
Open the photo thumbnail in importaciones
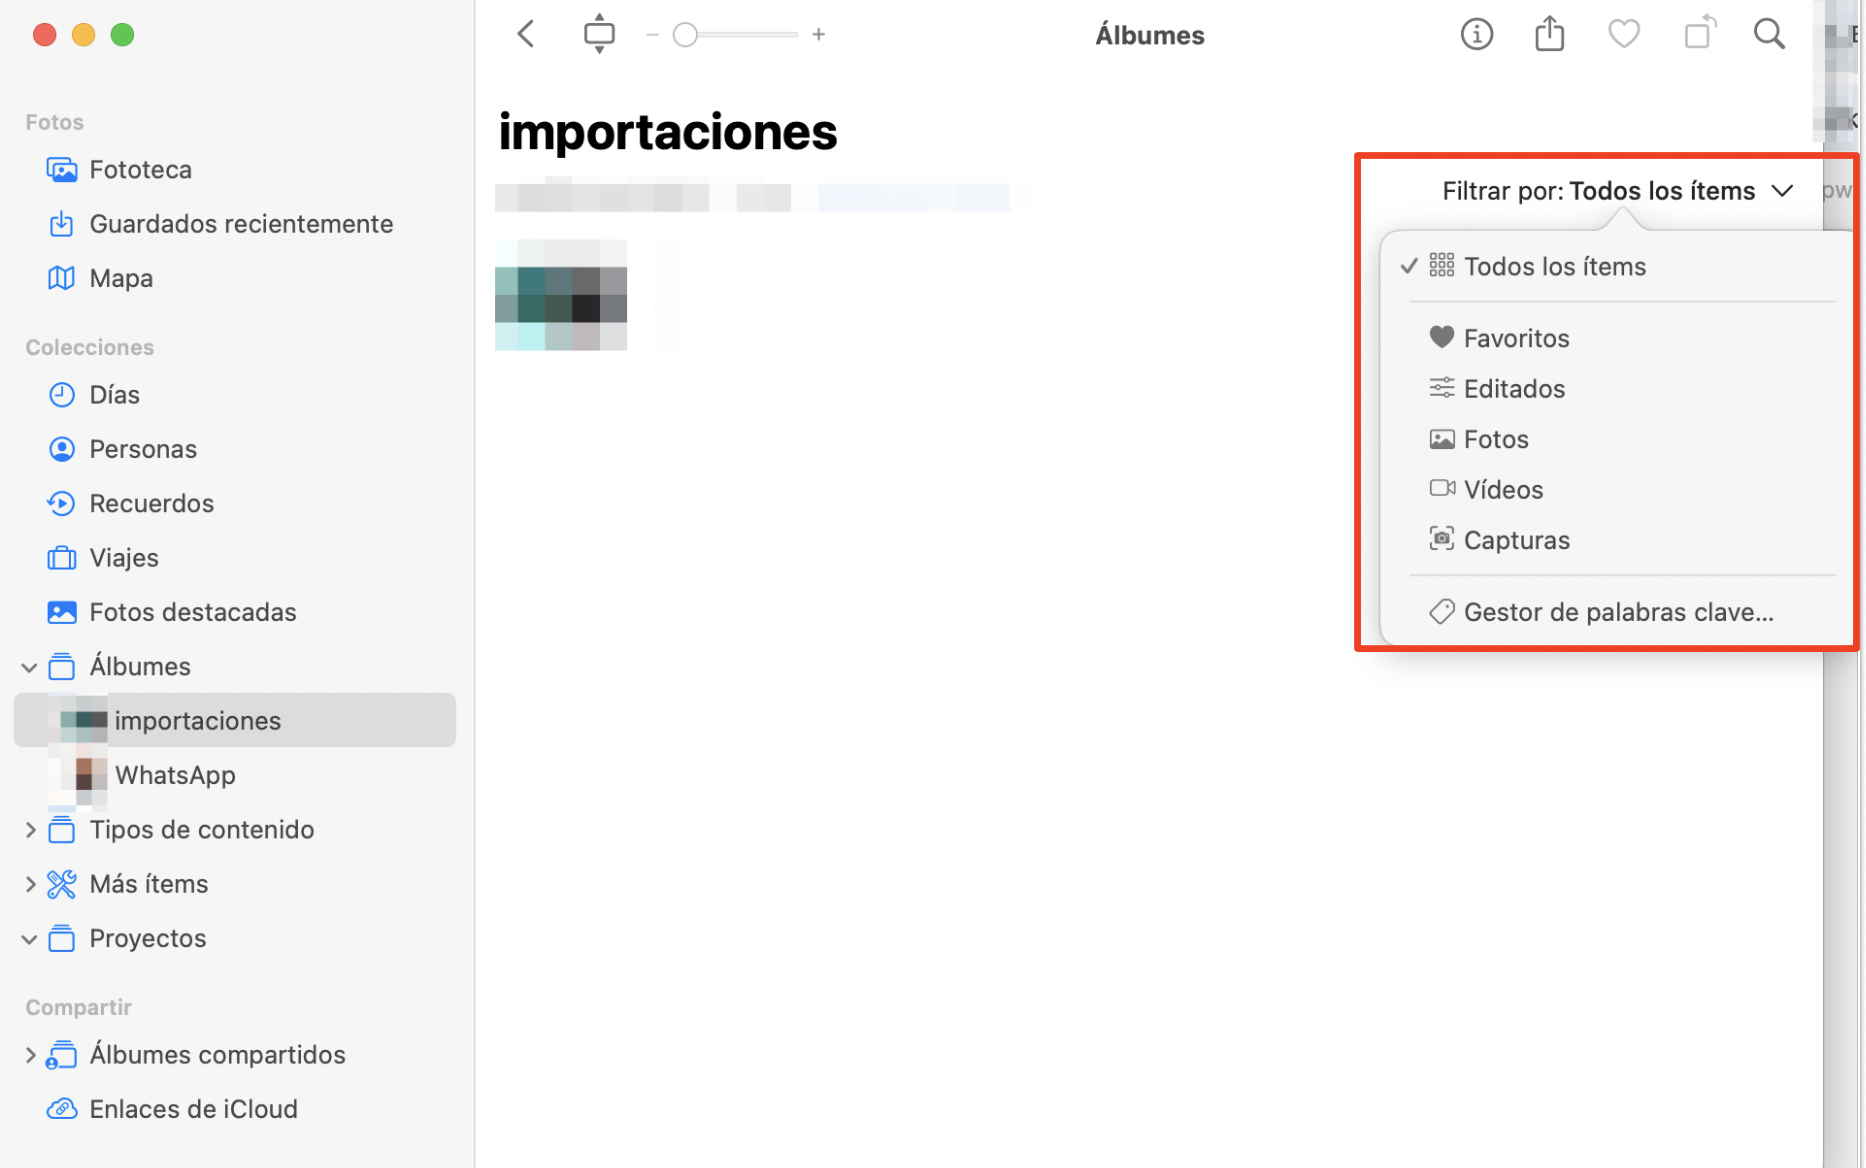tap(560, 296)
